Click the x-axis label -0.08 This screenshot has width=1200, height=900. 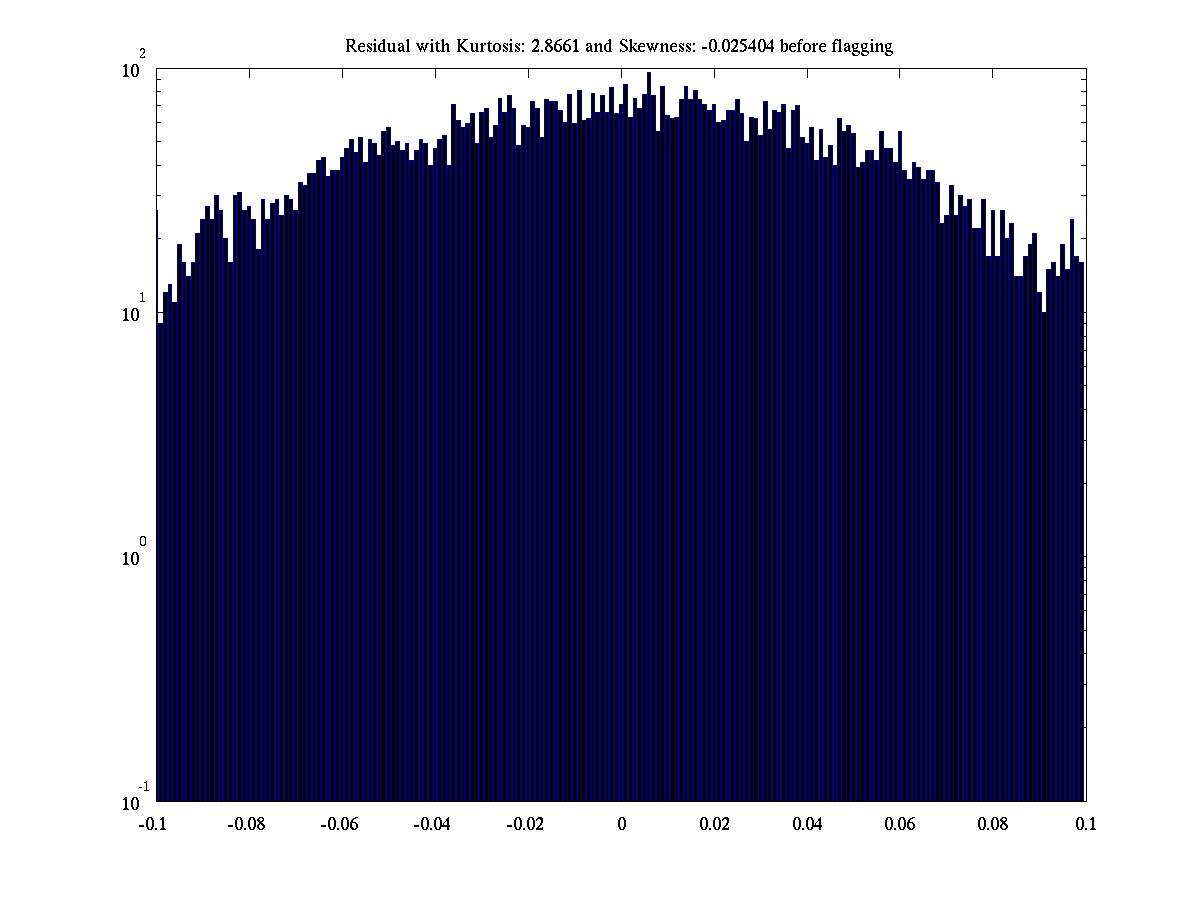(245, 825)
